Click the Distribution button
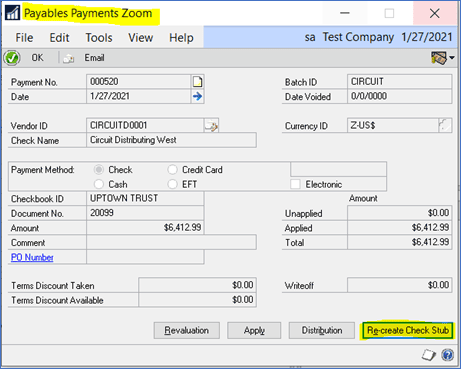The image size is (461, 369). coord(322,330)
